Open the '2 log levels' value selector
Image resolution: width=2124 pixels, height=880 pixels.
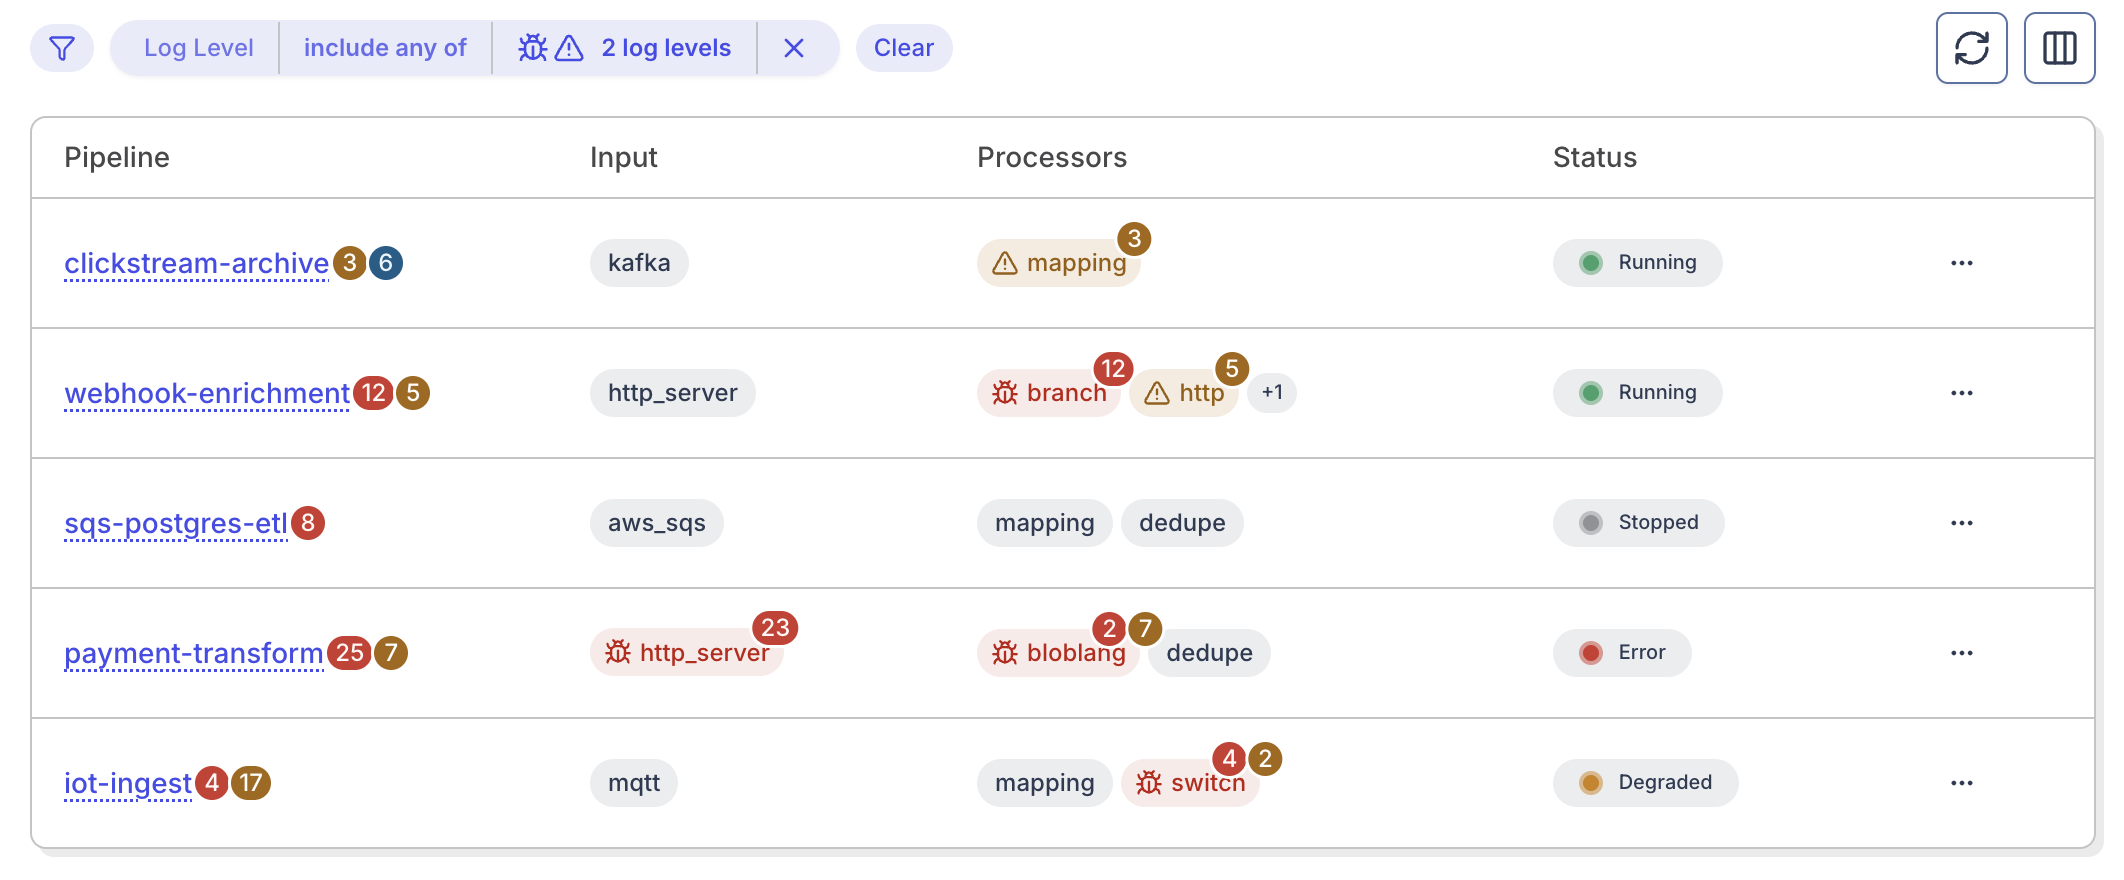coord(625,48)
